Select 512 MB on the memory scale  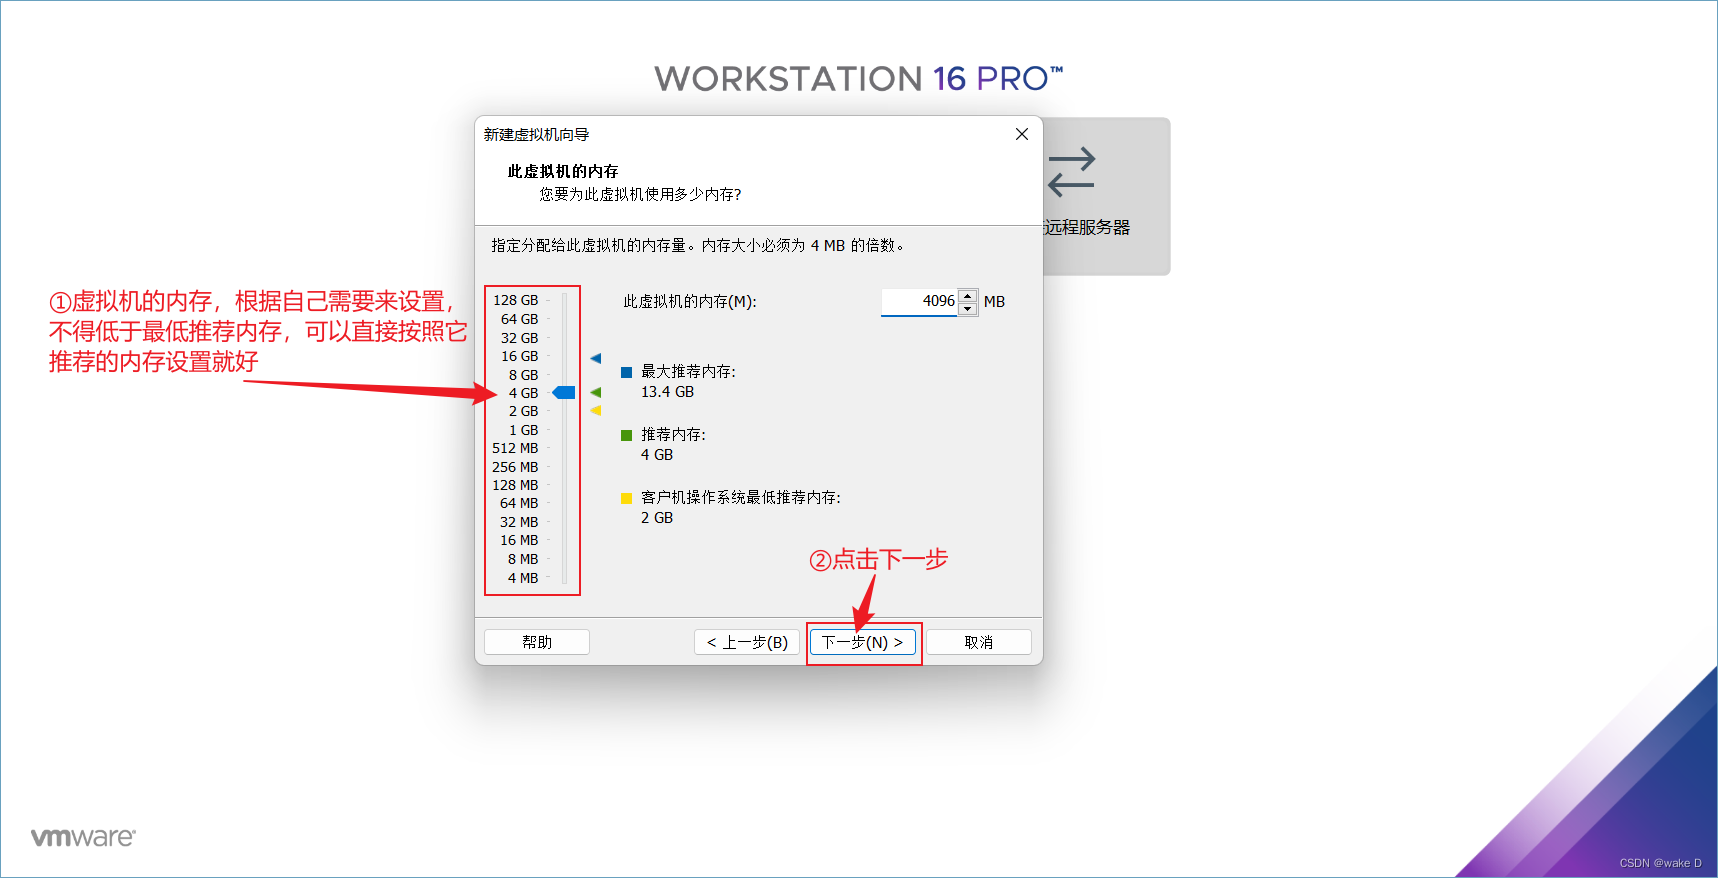(x=516, y=448)
